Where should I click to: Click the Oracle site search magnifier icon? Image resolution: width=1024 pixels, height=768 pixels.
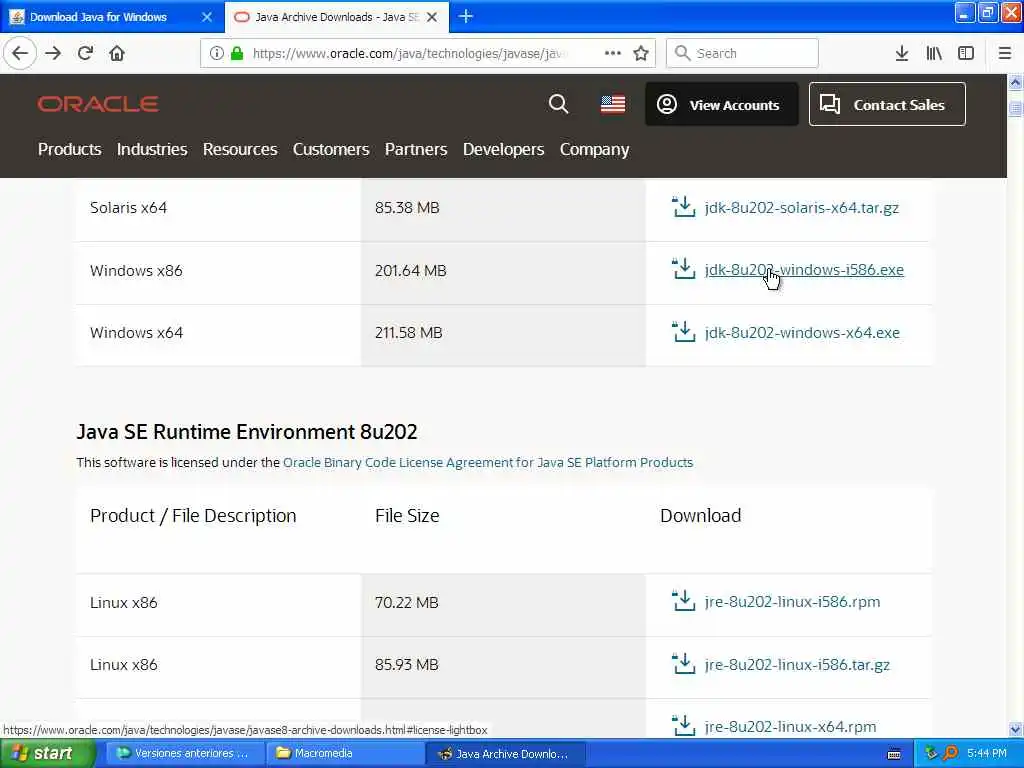558,104
